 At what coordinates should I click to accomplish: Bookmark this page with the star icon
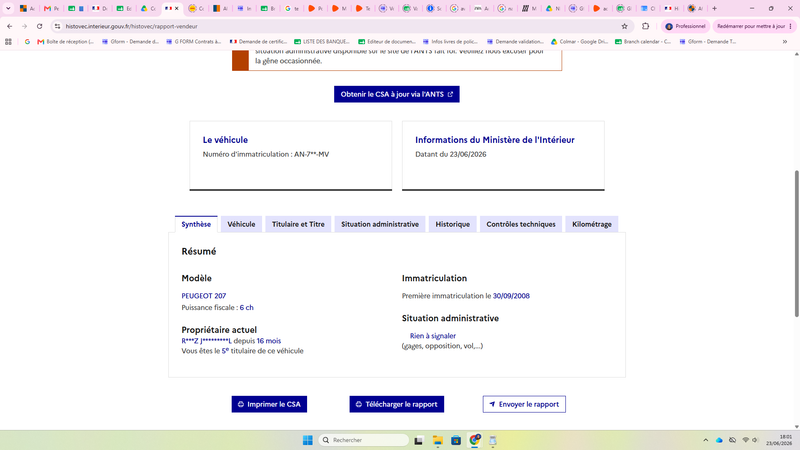tap(624, 26)
